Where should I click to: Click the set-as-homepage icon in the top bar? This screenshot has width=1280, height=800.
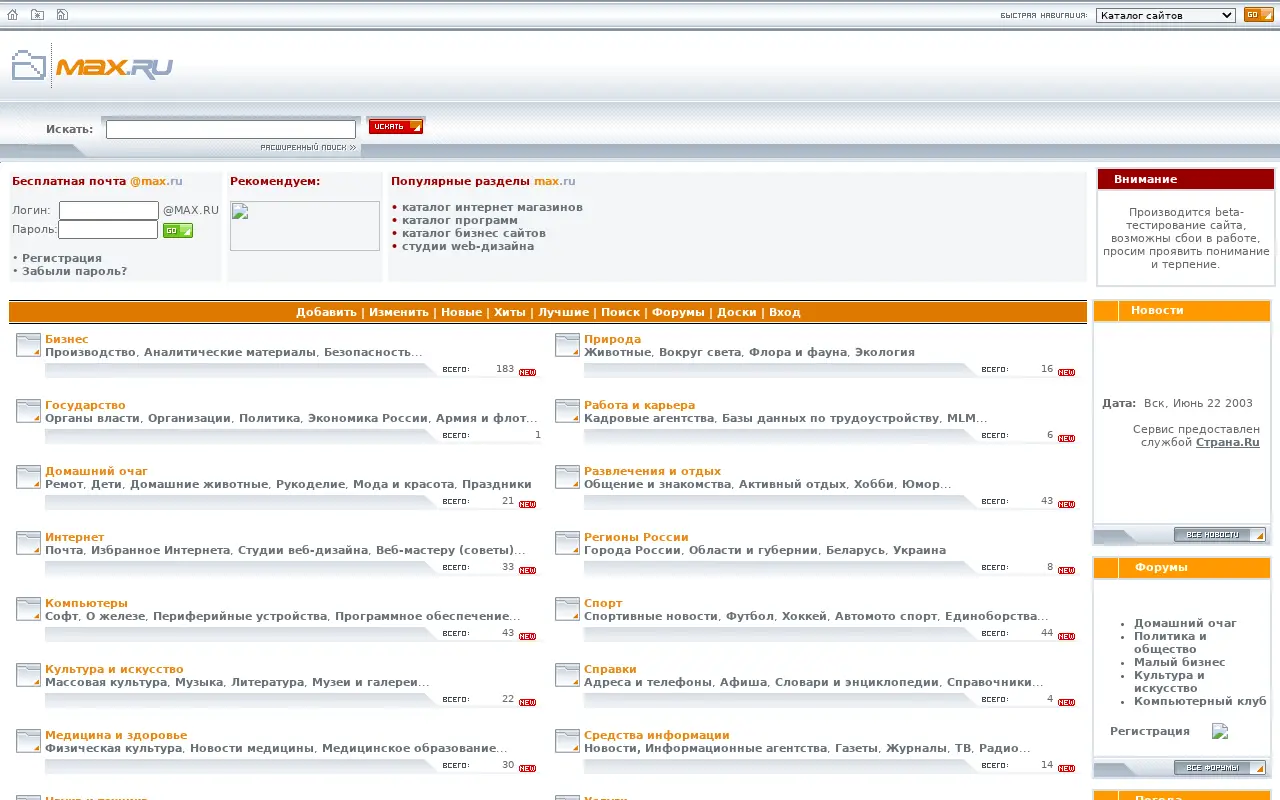pyautogui.click(x=62, y=15)
